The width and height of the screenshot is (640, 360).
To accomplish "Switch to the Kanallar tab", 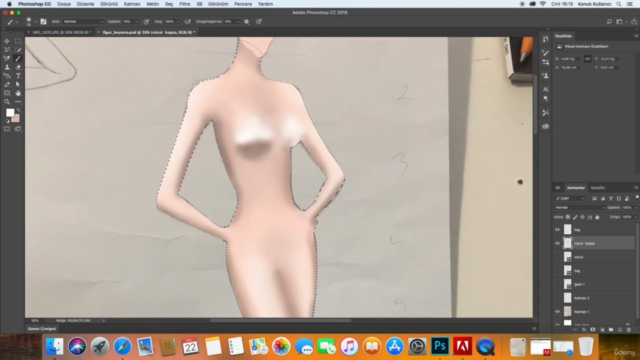I will tap(598, 188).
